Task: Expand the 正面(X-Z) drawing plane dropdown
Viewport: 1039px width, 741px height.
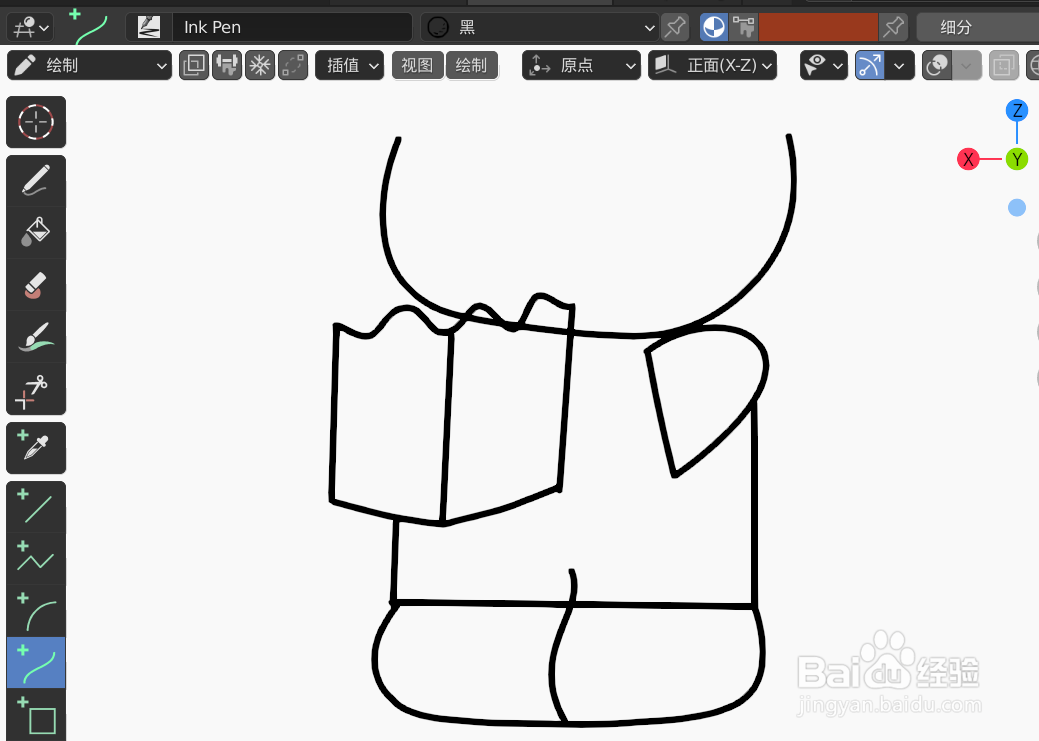Action: point(712,65)
